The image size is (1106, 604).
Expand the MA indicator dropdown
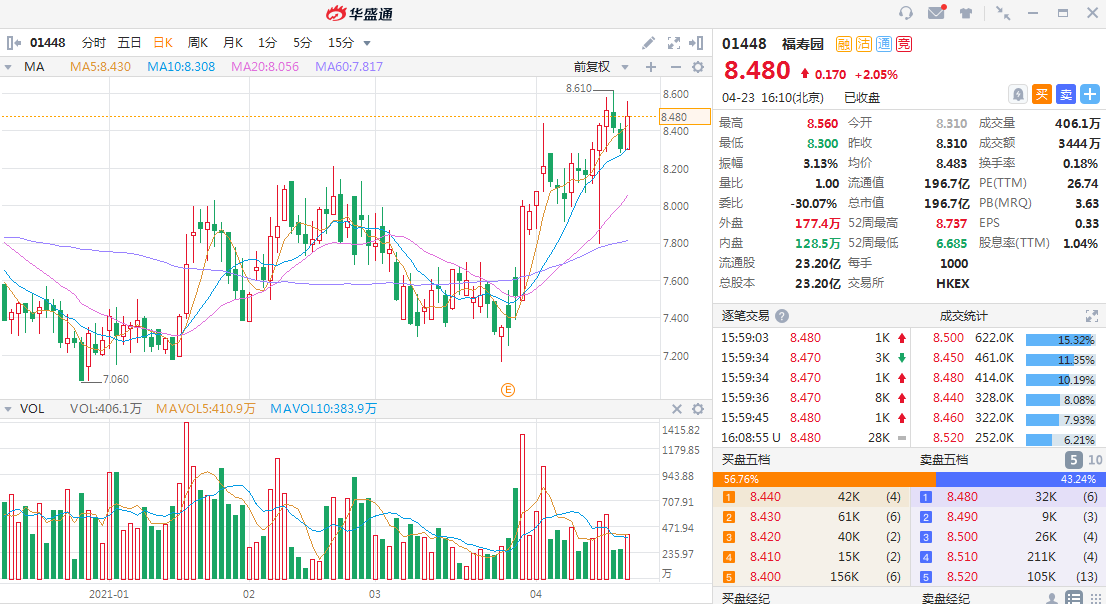pos(8,67)
